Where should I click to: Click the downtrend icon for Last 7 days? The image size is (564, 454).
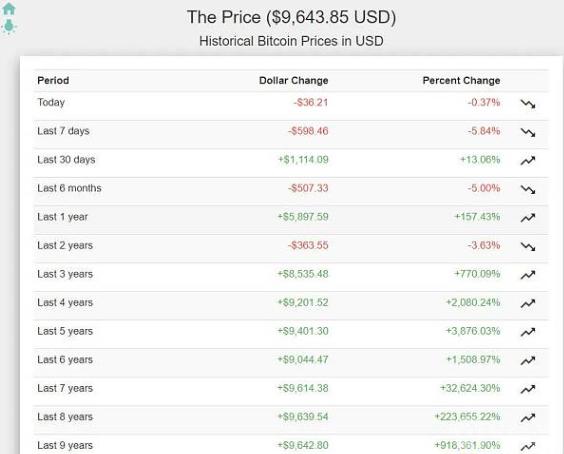coord(528,132)
